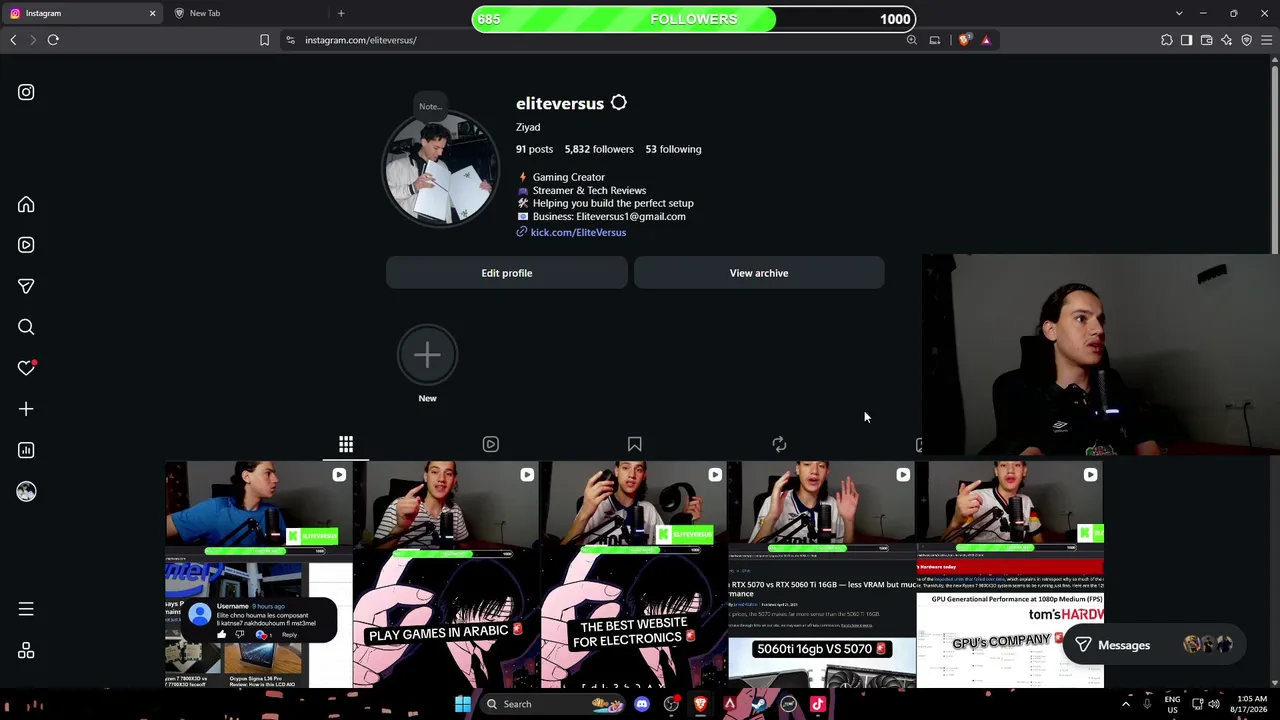Viewport: 1280px width, 720px height.
Task: Open the Brave VPN shield icon
Action: click(1246, 40)
